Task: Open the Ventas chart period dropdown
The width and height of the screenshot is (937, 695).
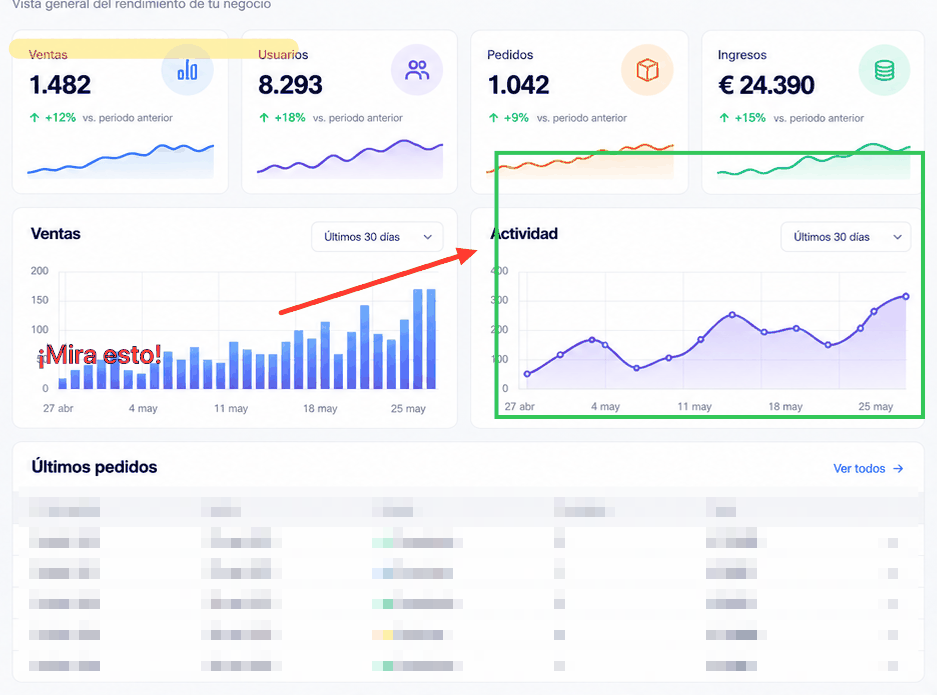Action: (377, 237)
